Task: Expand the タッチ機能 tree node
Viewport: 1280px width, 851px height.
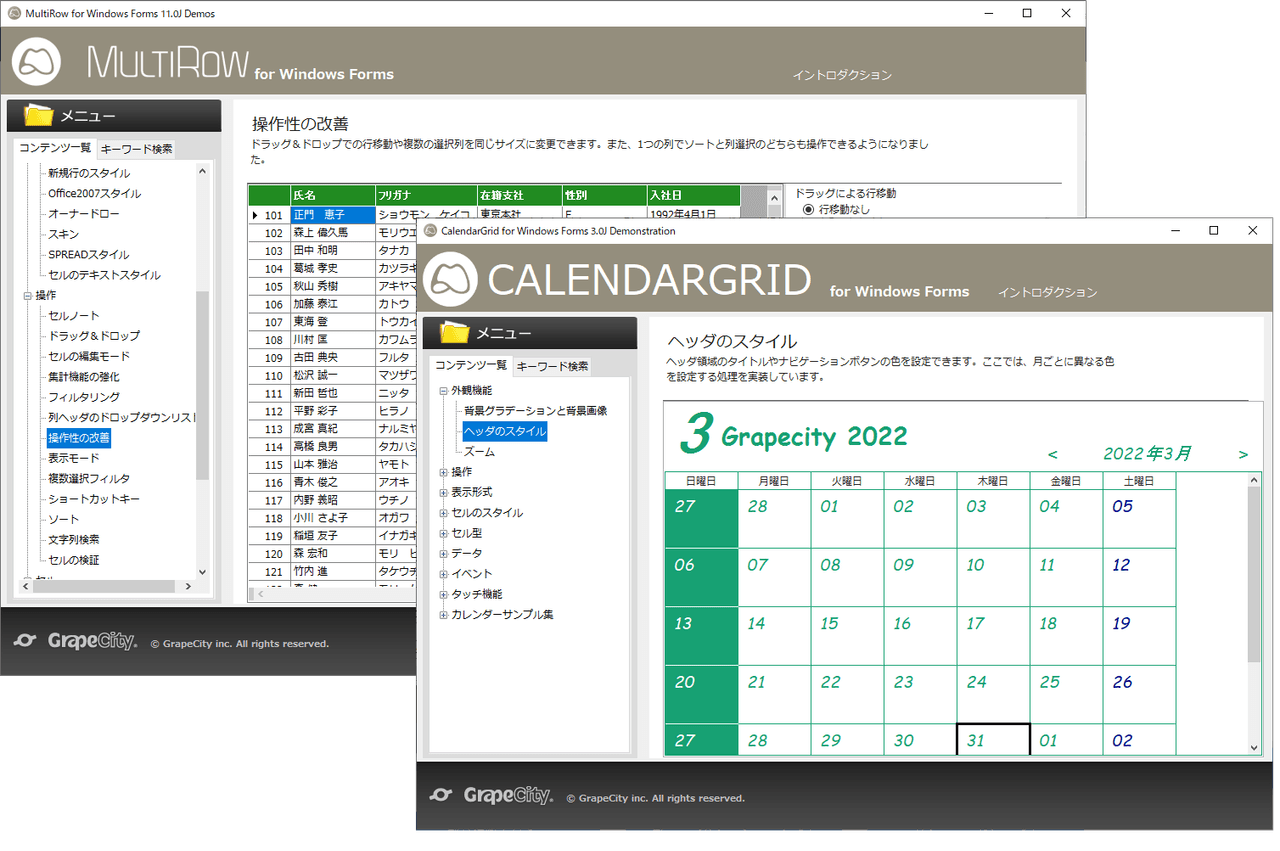Action: [443, 594]
